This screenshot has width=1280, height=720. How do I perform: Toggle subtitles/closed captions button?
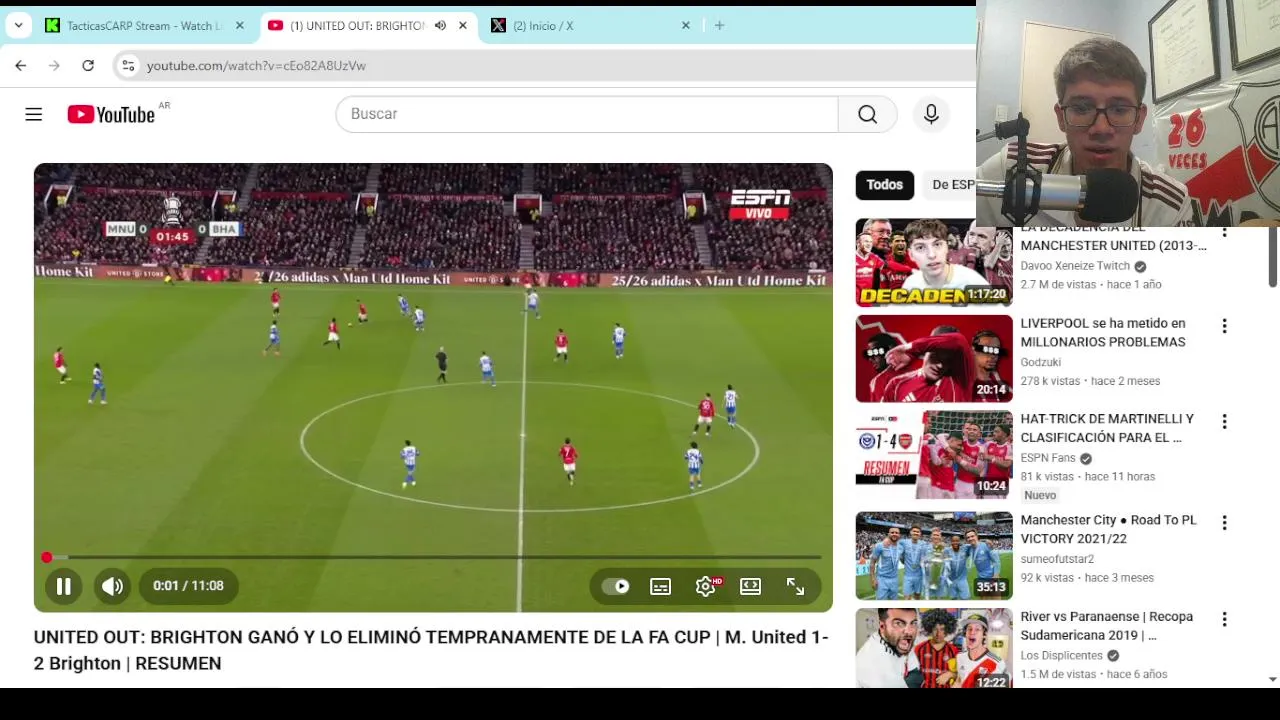click(660, 586)
